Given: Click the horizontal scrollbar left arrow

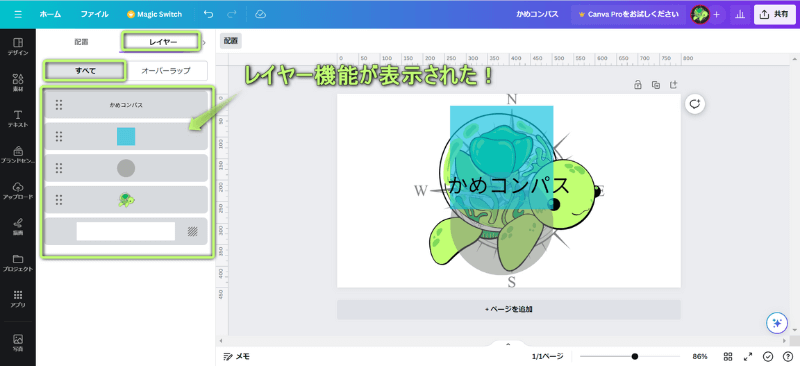Looking at the screenshot, I should click(x=221, y=340).
